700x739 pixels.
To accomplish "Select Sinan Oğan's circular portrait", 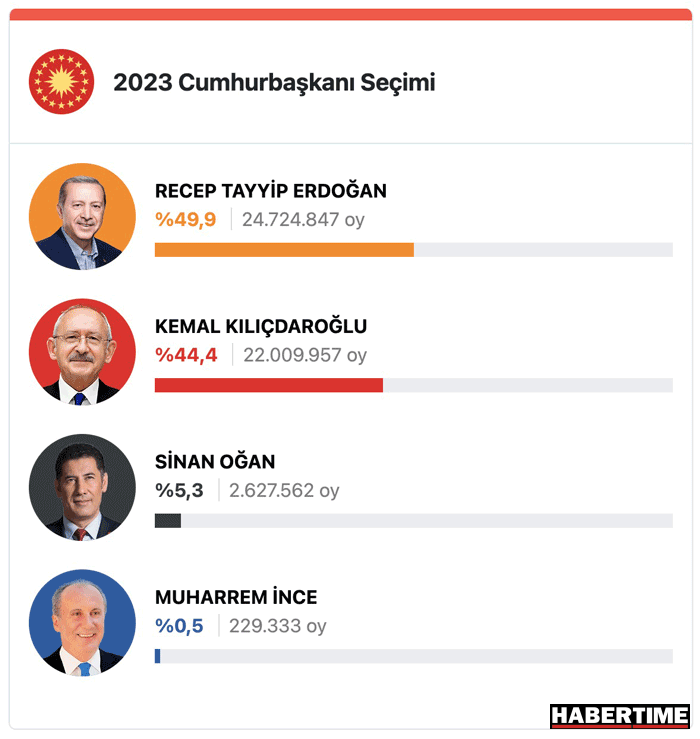I will 82,487.
